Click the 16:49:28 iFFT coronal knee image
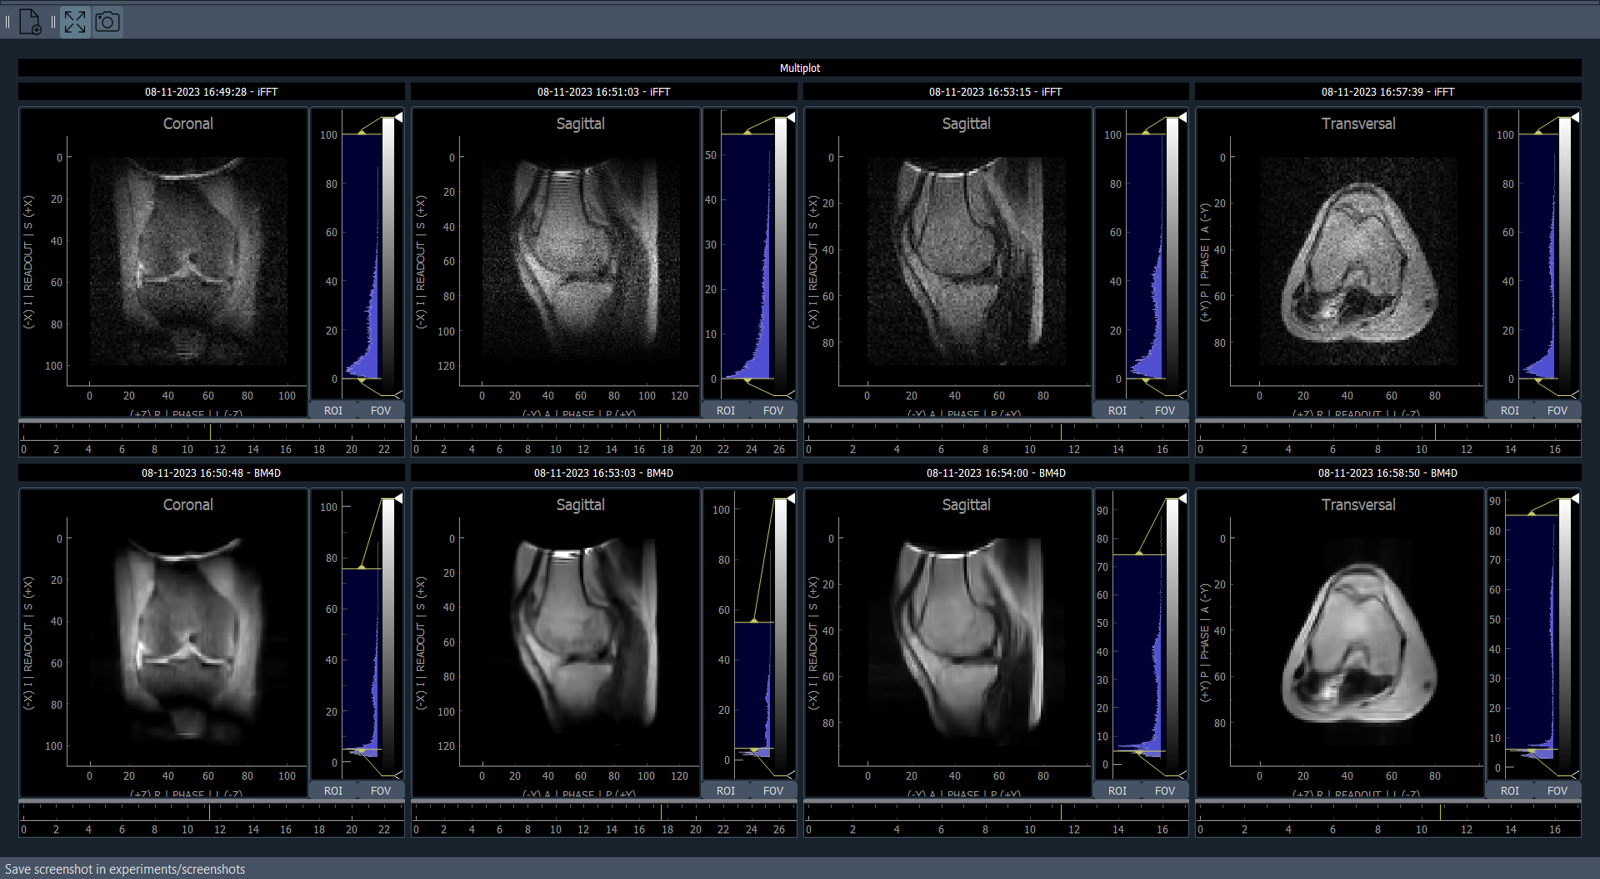The image size is (1600, 879). click(188, 260)
